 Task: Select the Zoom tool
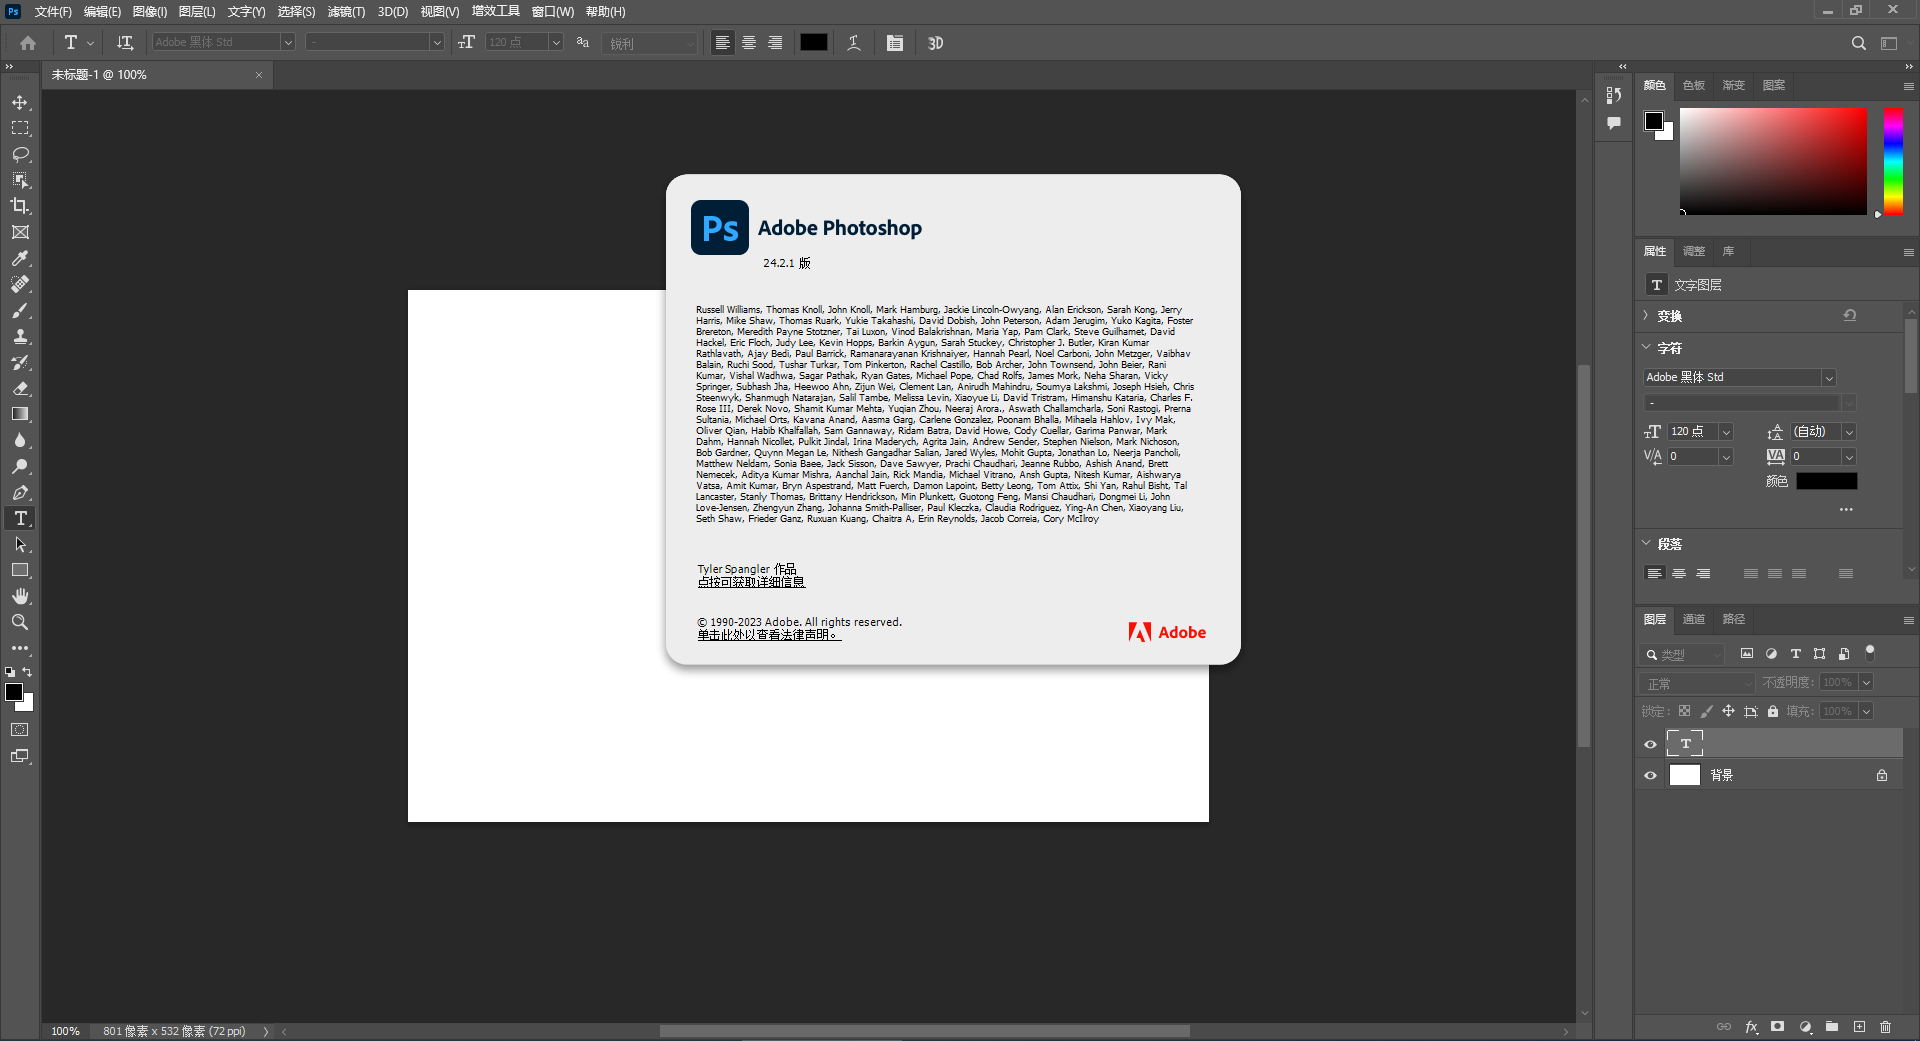[20, 622]
